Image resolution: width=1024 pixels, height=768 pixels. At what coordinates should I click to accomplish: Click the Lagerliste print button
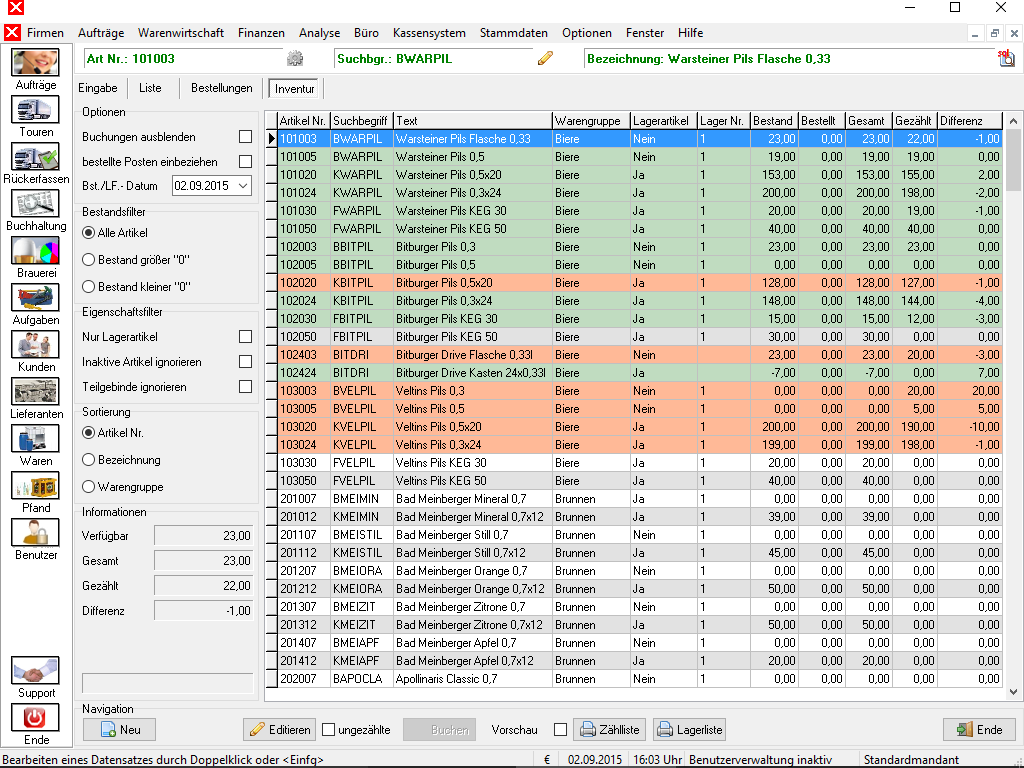(x=690, y=729)
